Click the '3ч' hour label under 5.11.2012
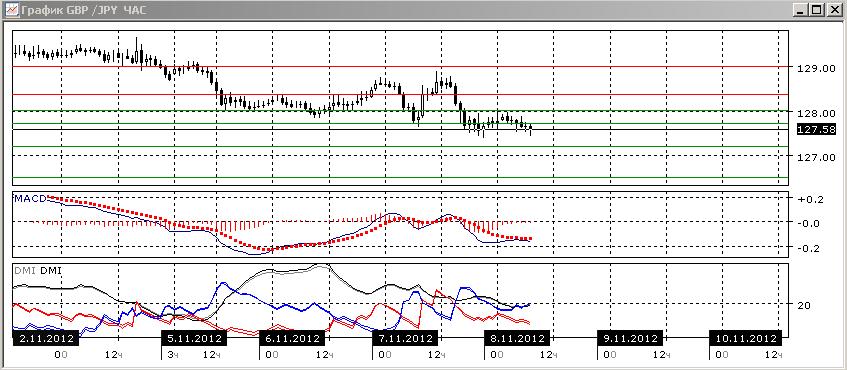The image size is (847, 370). point(172,355)
